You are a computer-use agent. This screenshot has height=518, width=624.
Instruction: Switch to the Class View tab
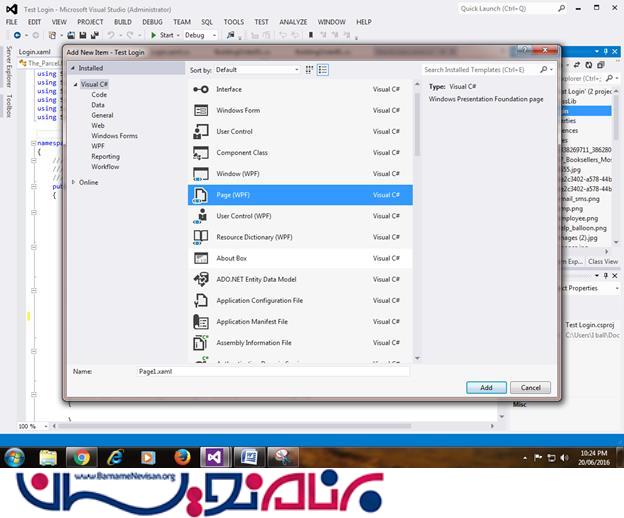tap(603, 261)
